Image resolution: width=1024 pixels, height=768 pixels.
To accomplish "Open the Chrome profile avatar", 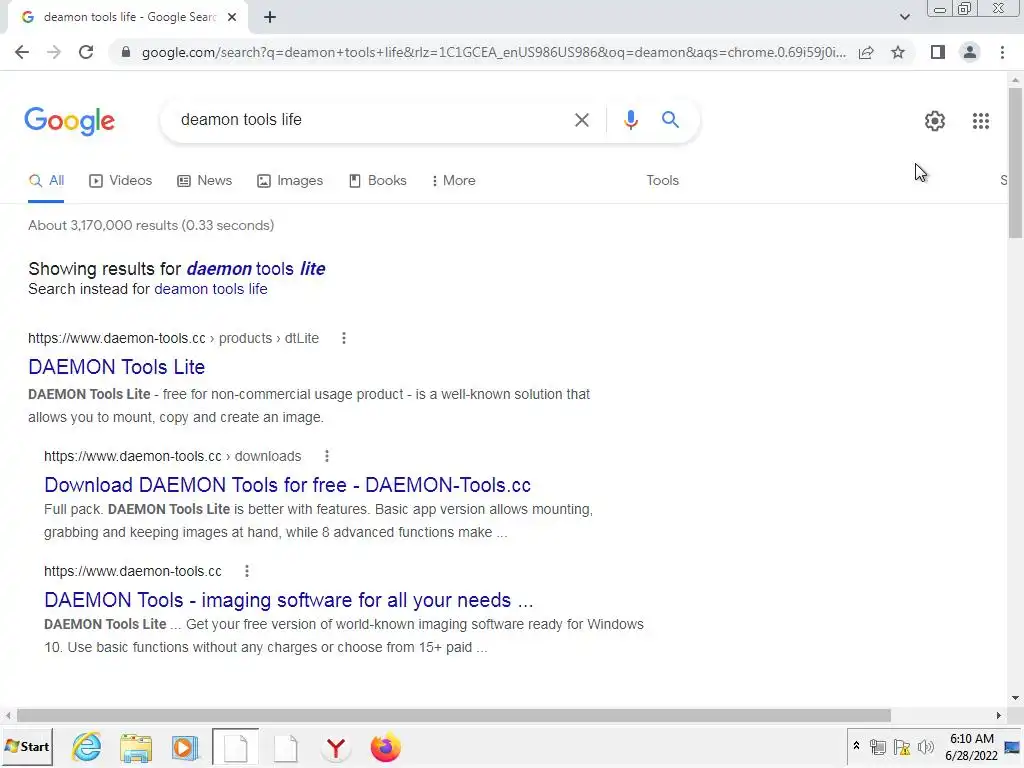I will [970, 52].
